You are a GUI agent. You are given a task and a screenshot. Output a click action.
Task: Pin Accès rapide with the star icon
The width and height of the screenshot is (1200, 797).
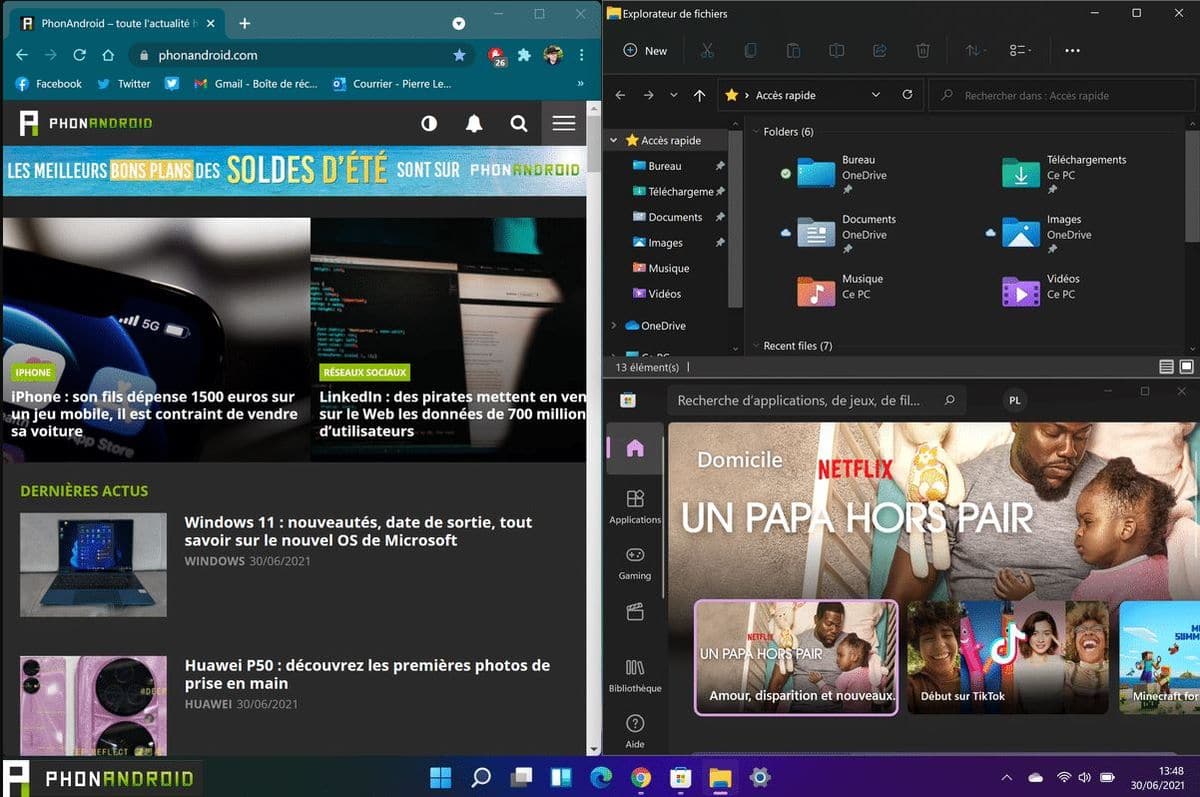[x=734, y=95]
